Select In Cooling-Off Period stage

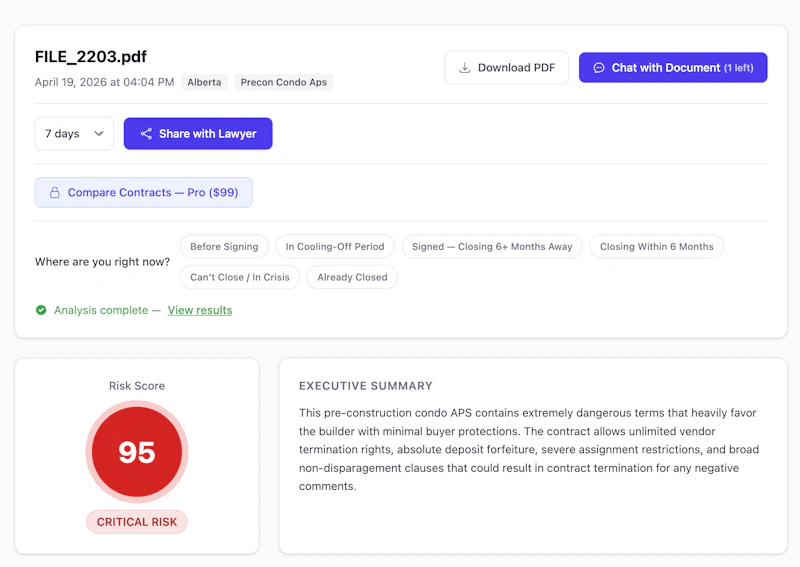[x=335, y=246]
